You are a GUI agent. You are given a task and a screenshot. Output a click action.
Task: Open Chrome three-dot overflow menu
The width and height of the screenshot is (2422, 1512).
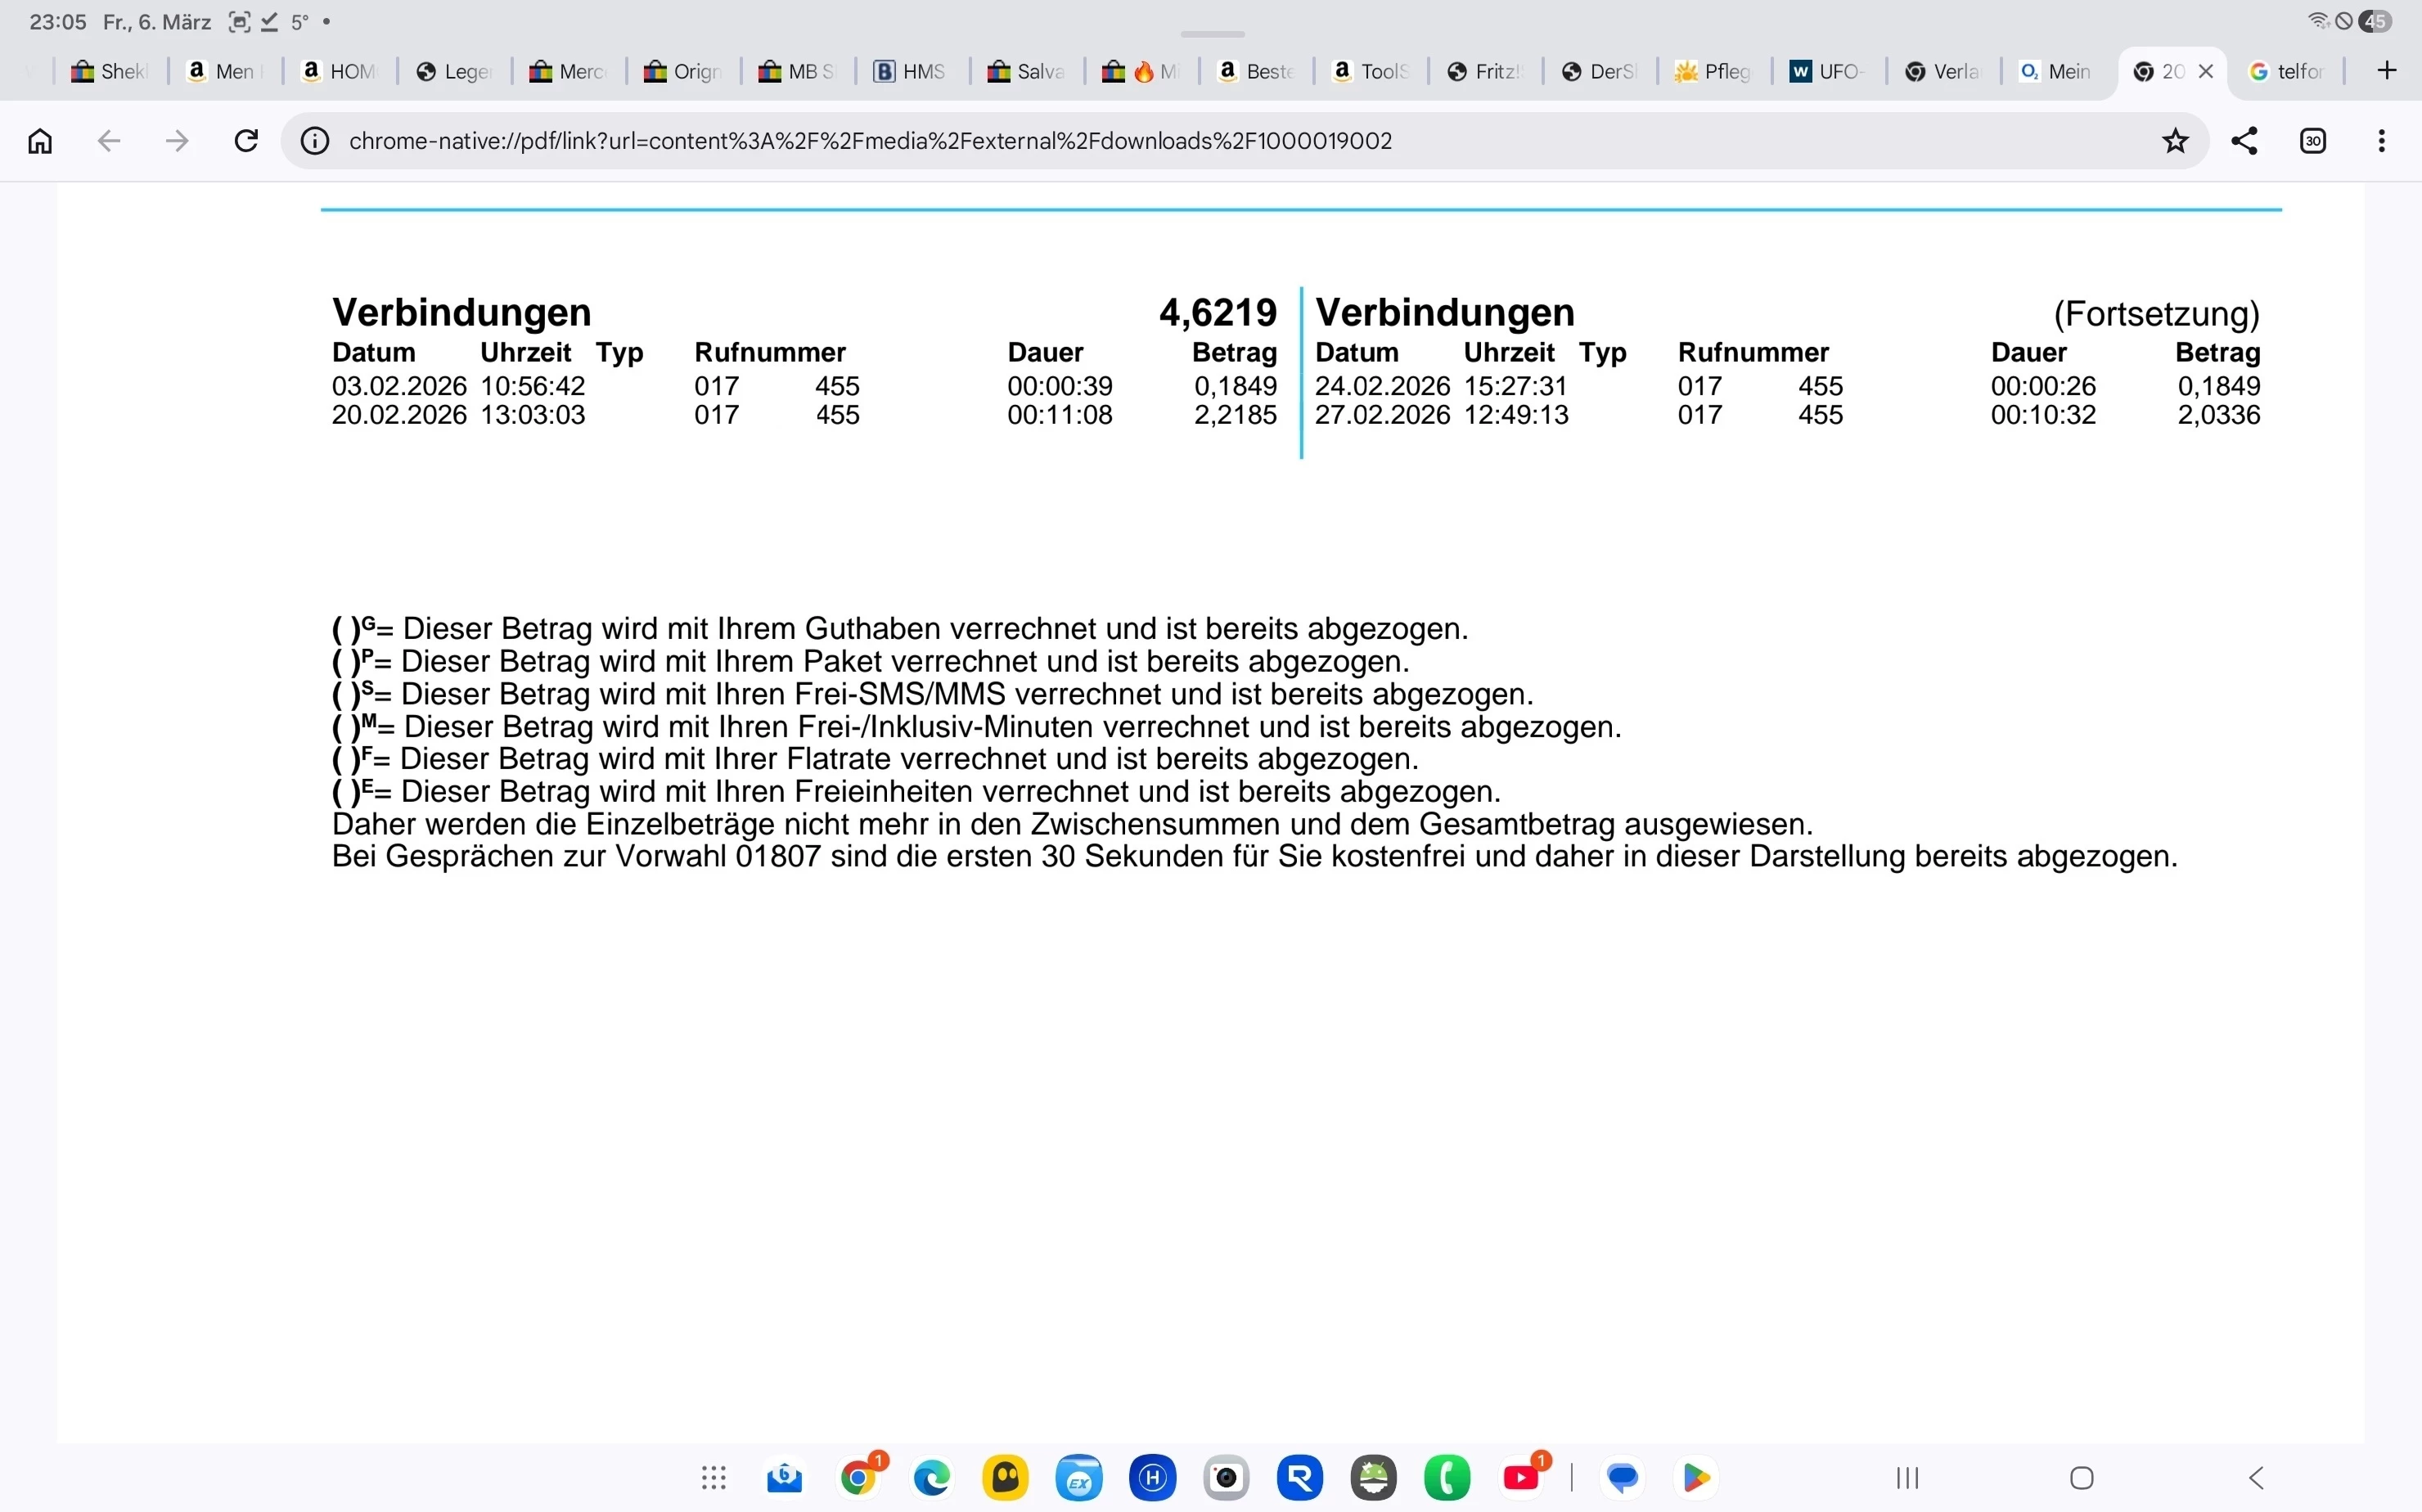click(2382, 141)
